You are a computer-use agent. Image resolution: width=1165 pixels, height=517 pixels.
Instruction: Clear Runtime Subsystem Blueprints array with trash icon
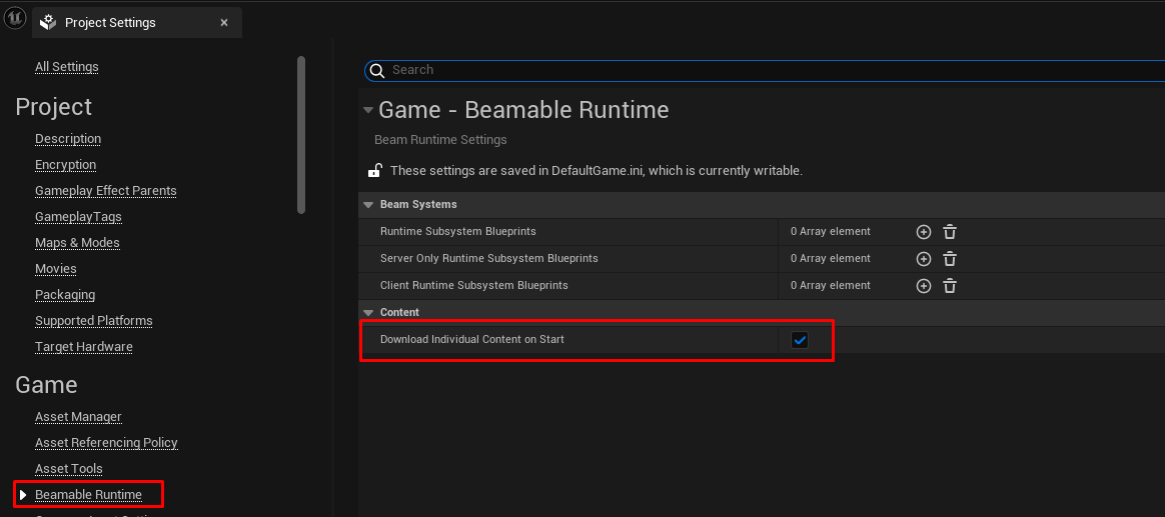pos(950,232)
